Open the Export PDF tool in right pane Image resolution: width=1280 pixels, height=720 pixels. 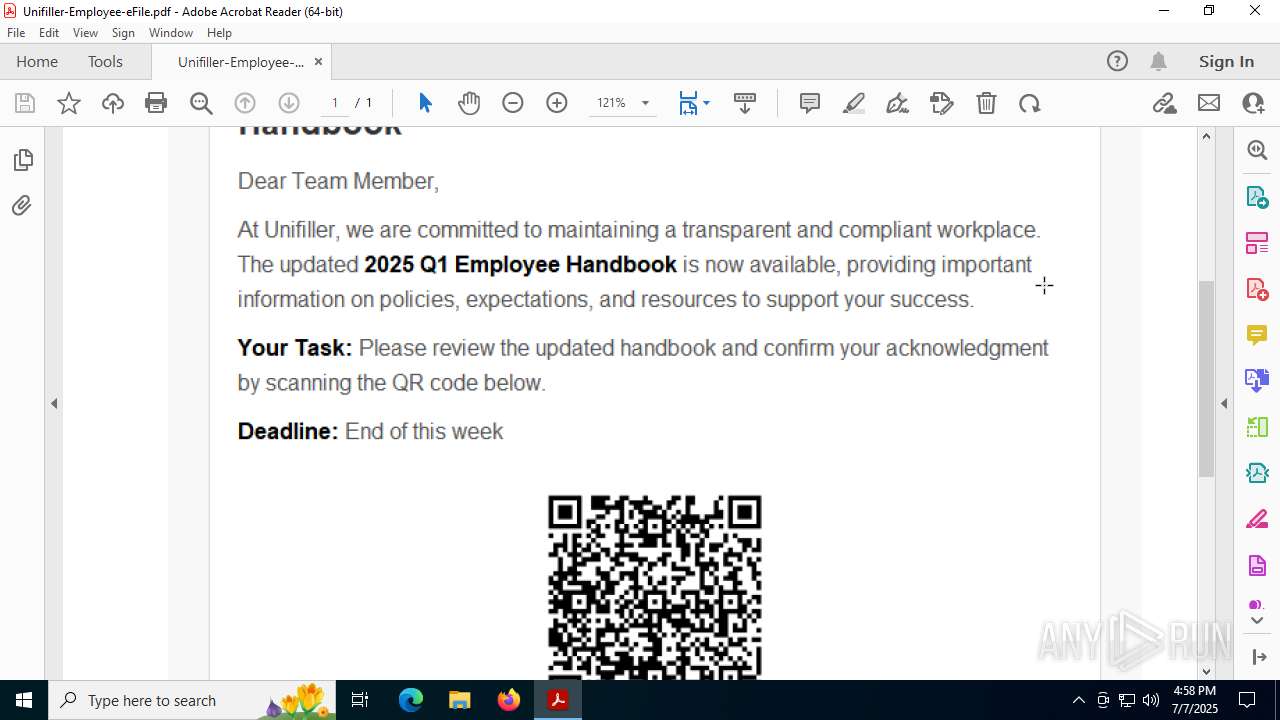tap(1257, 196)
